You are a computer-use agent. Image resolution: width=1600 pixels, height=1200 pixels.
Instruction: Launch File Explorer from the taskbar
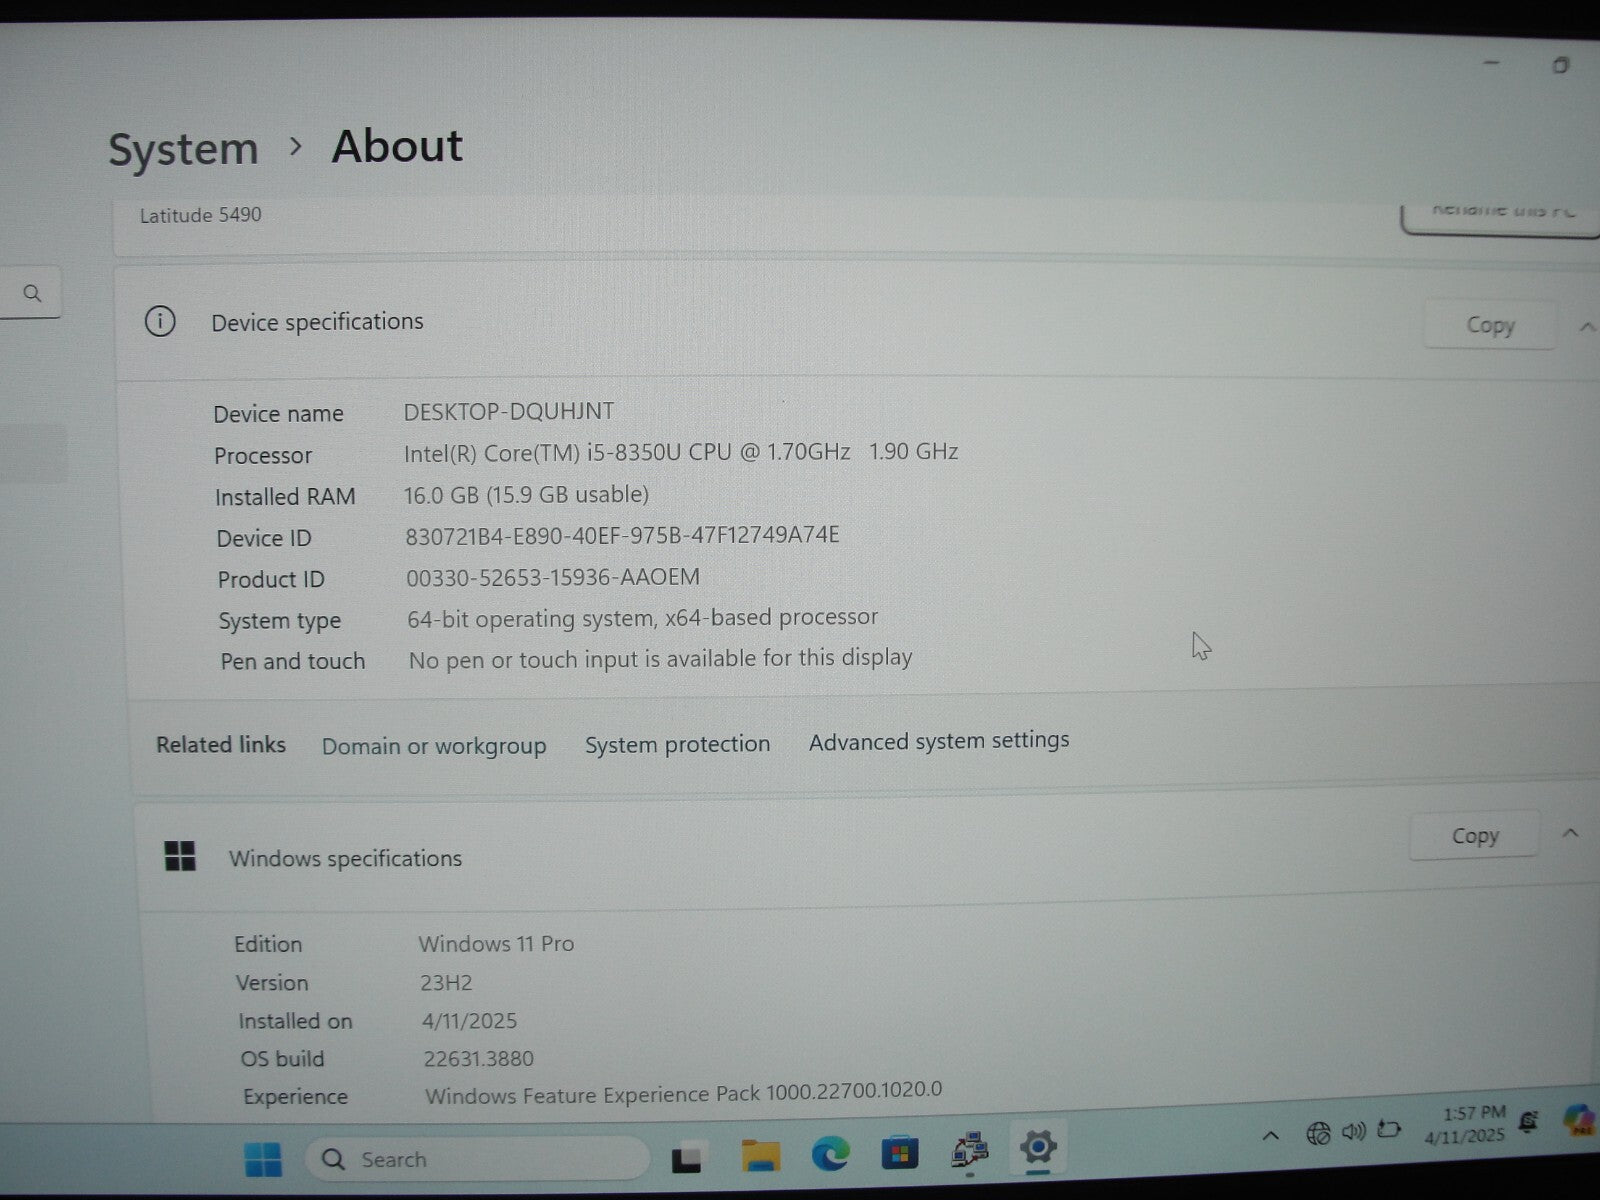[x=760, y=1156]
